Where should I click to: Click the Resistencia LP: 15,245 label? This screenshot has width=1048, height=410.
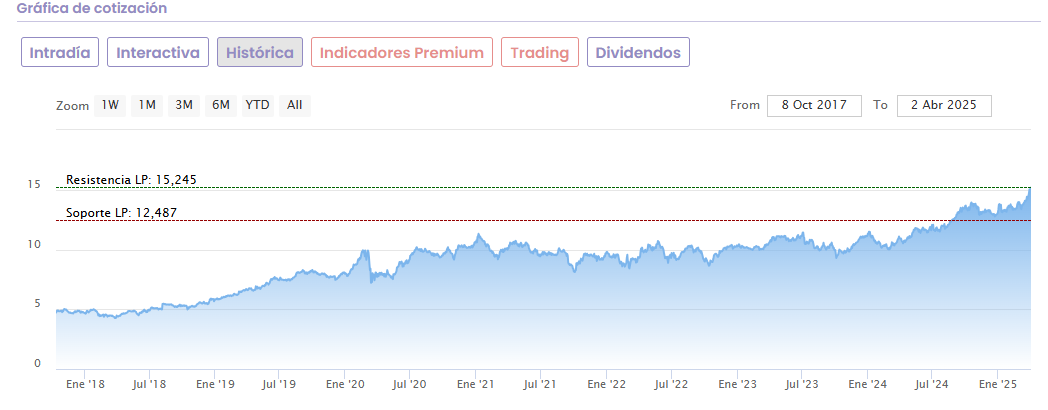tap(131, 180)
